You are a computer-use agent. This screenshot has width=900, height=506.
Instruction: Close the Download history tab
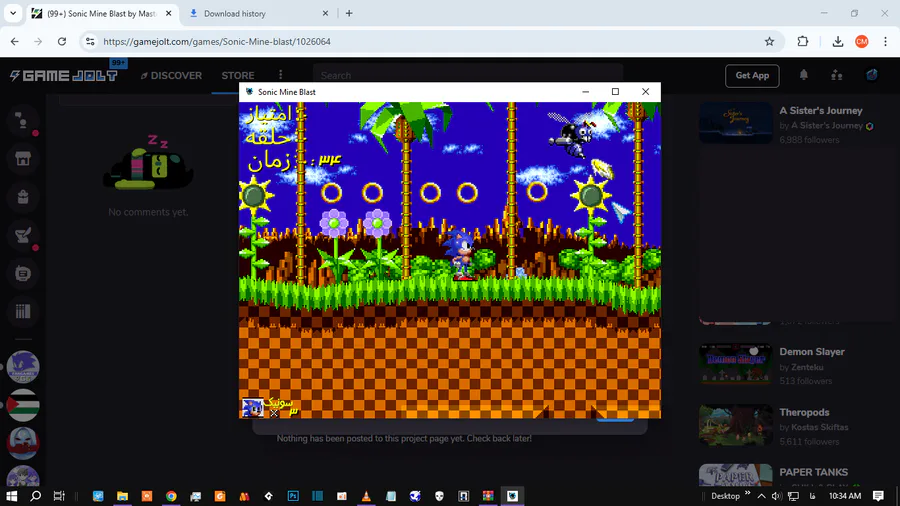tap(325, 13)
